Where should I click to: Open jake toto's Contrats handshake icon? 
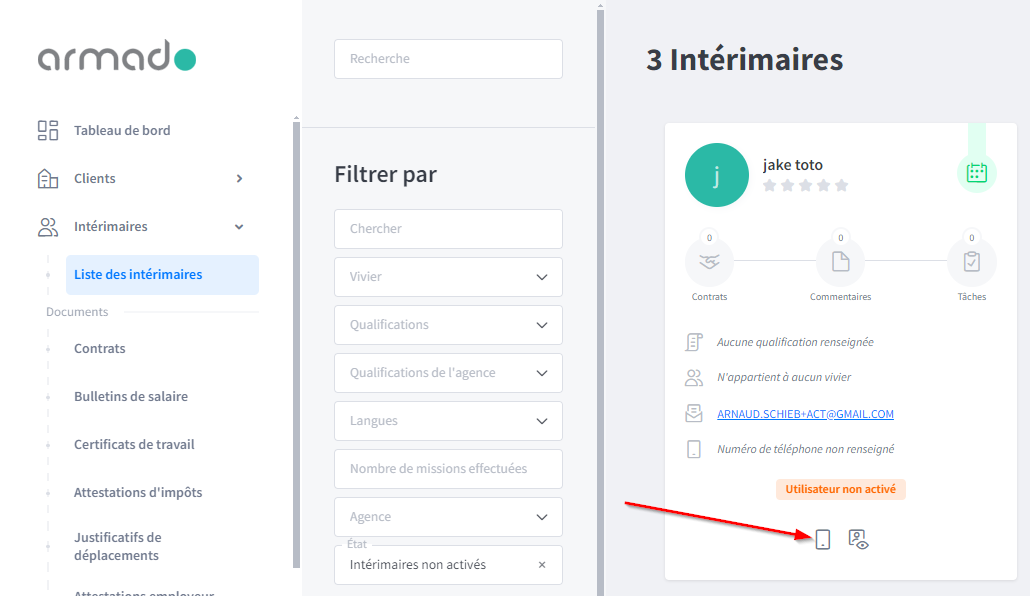(x=709, y=262)
